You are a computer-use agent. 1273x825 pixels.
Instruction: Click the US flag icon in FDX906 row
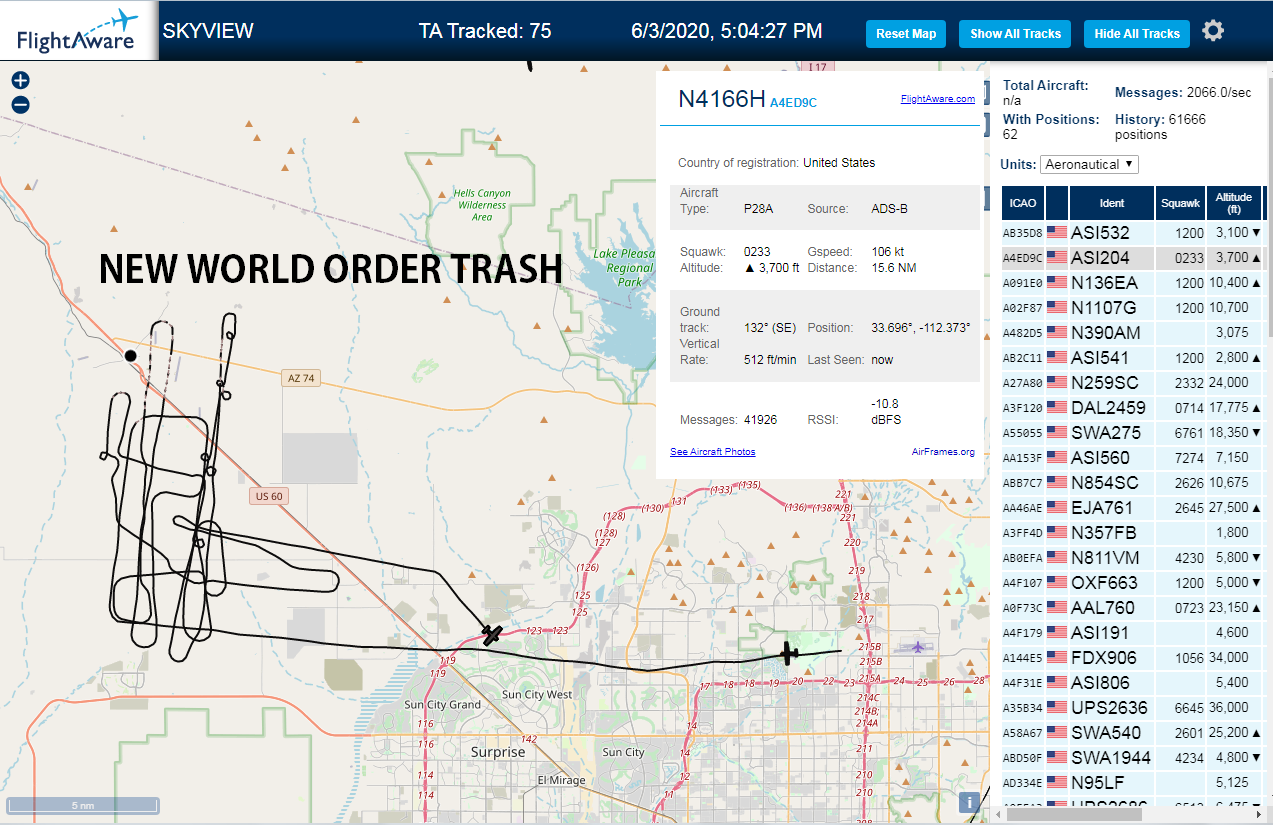point(1056,658)
